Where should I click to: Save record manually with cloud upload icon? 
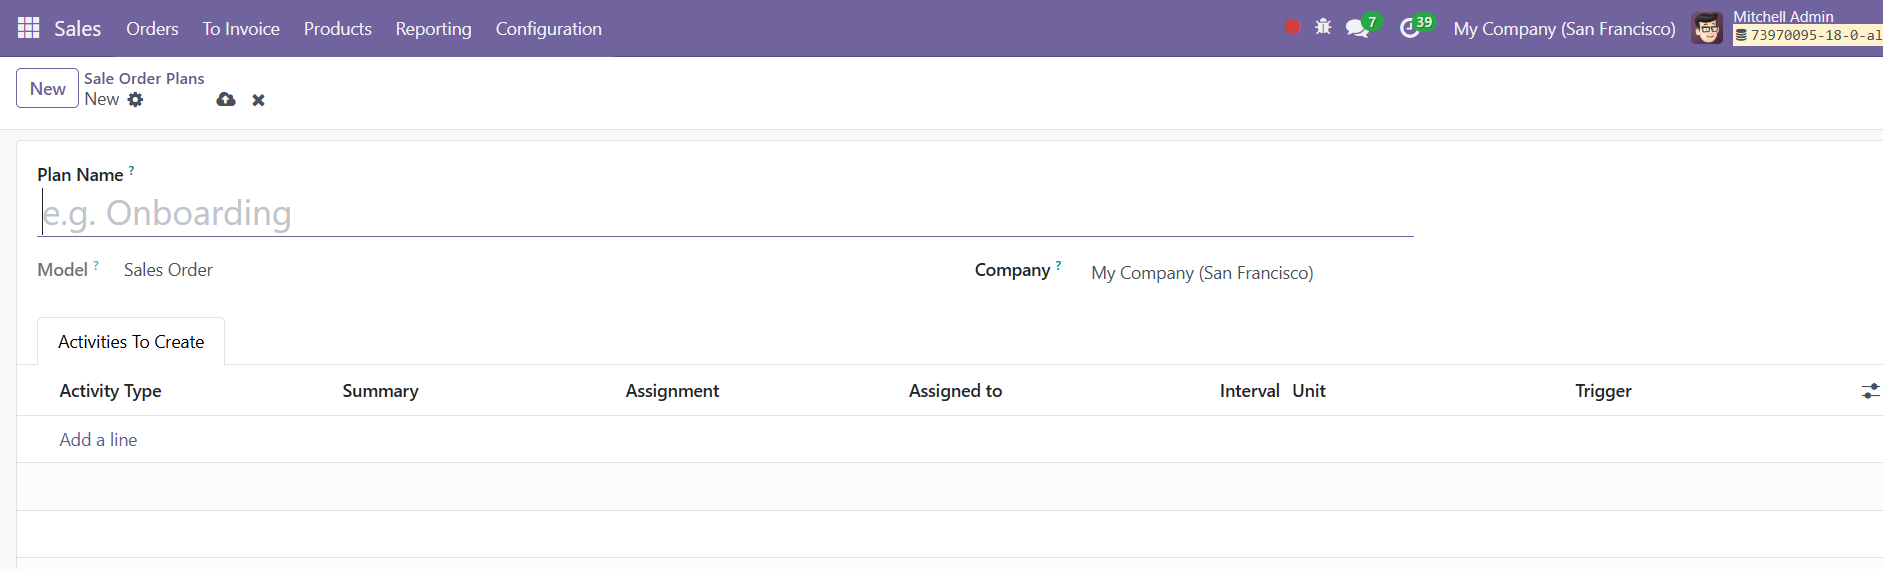(226, 99)
